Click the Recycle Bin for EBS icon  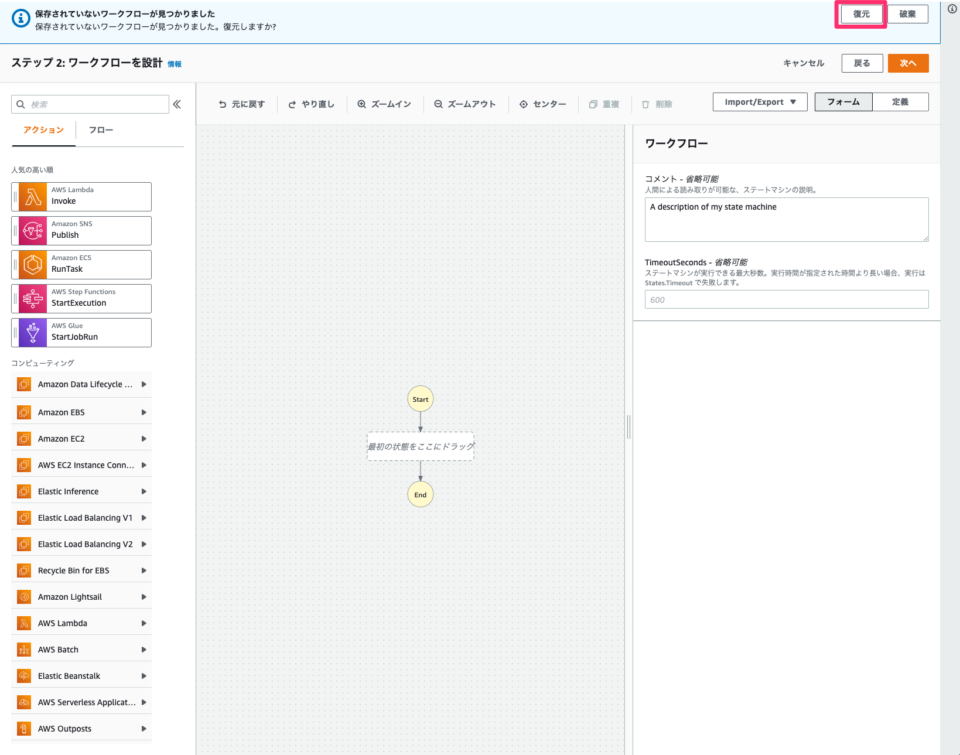[24, 570]
